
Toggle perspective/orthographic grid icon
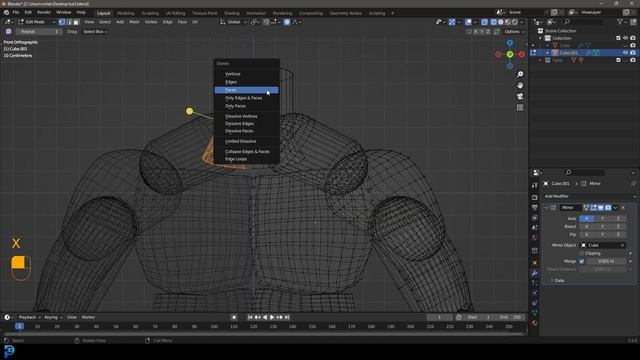520,108
